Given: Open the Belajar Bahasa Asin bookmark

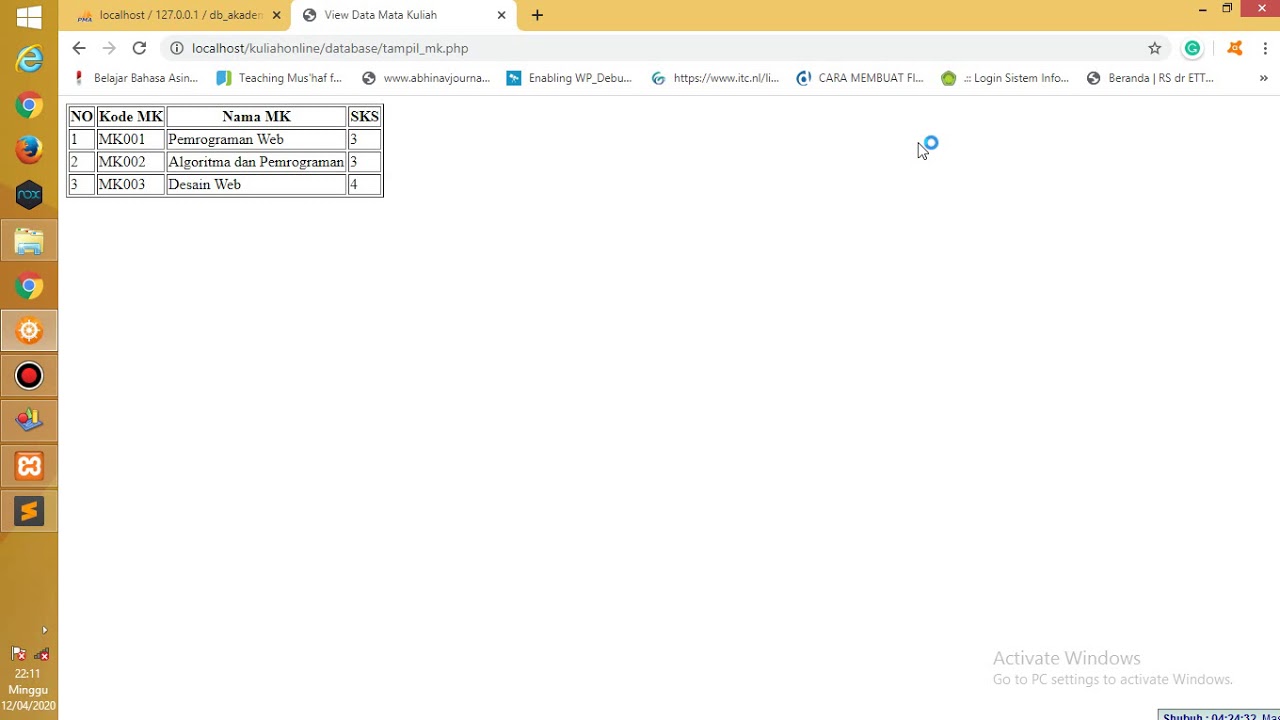Looking at the screenshot, I should pyautogui.click(x=137, y=78).
